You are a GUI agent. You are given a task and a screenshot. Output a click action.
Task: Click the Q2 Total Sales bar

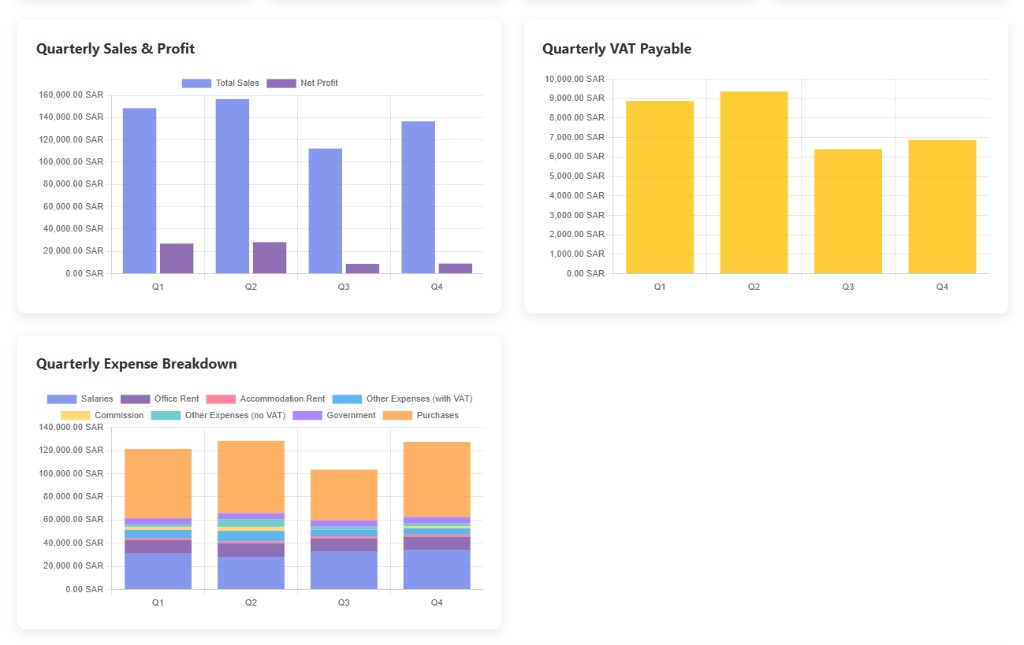[232, 186]
